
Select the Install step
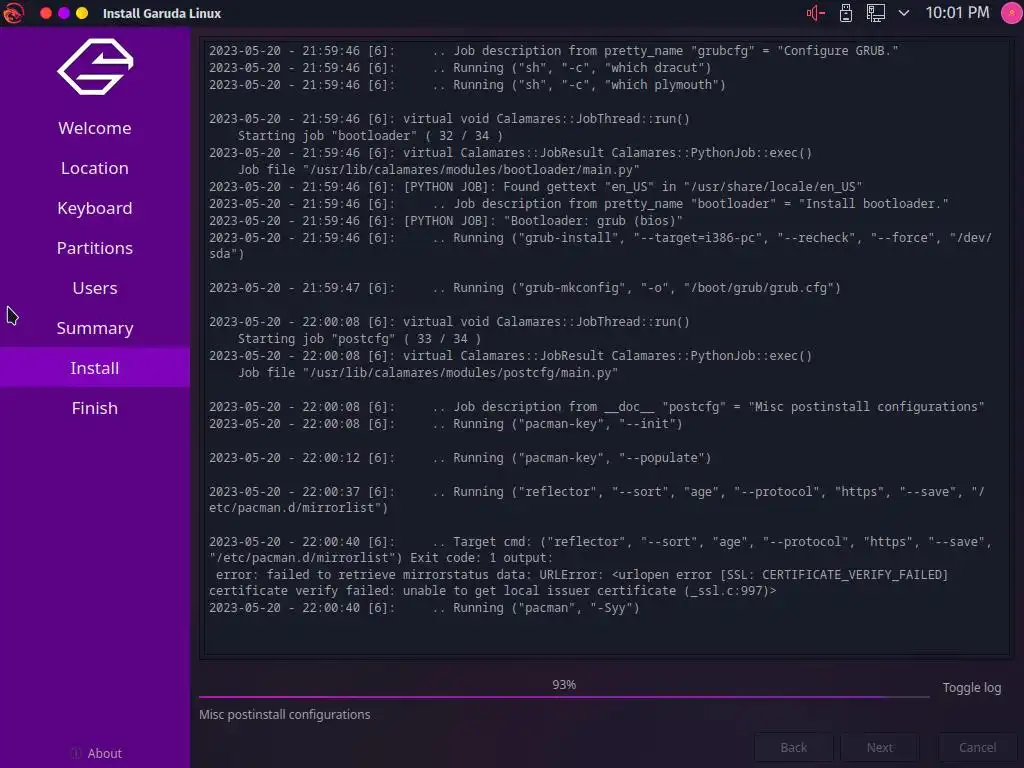point(95,368)
